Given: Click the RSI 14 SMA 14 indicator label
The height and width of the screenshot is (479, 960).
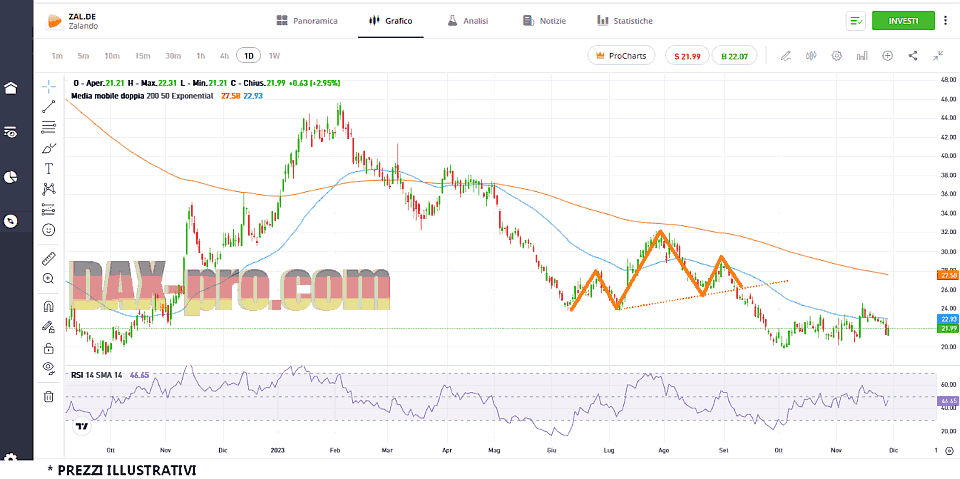Looking at the screenshot, I should point(98,375).
